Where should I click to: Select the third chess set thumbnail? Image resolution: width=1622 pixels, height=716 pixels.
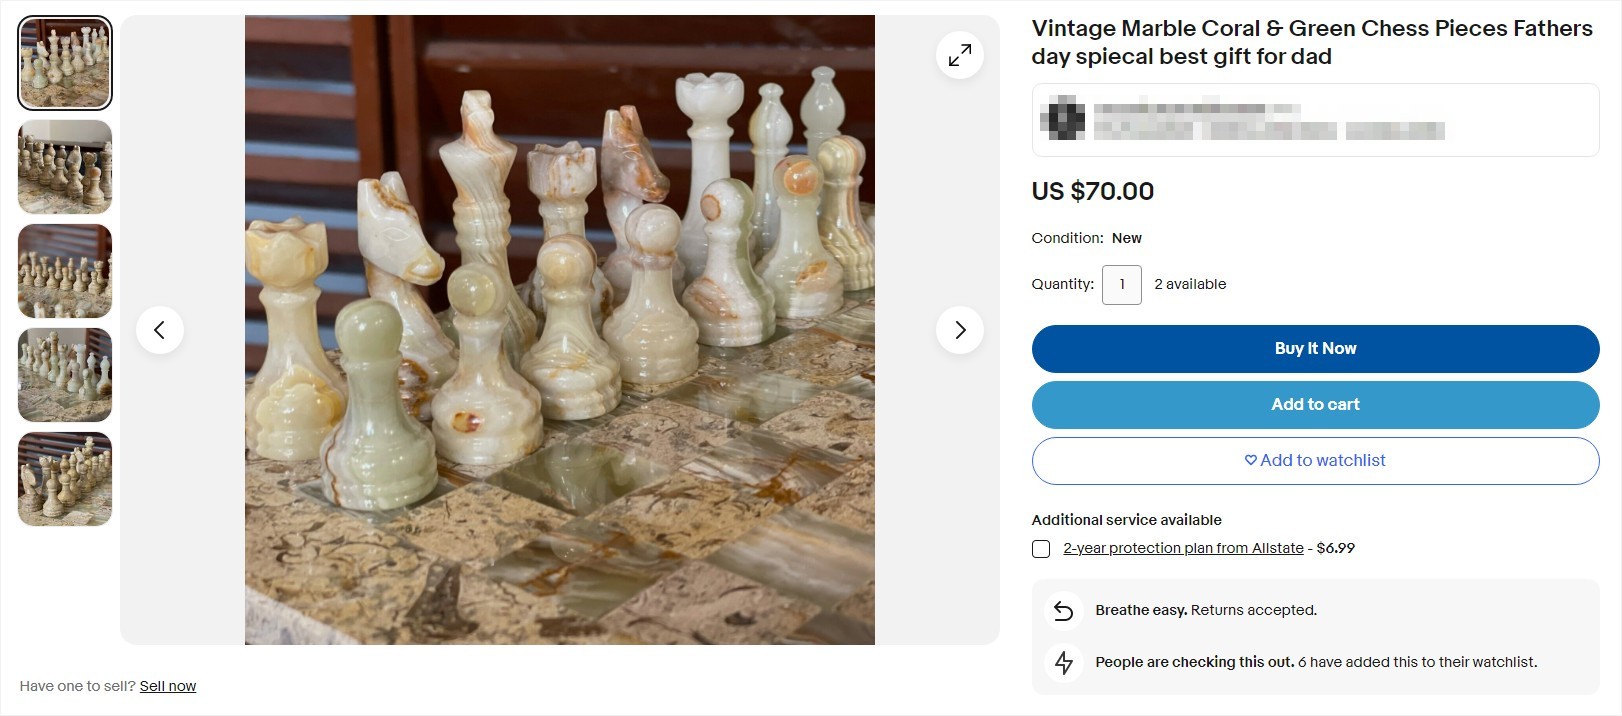pyautogui.click(x=64, y=271)
